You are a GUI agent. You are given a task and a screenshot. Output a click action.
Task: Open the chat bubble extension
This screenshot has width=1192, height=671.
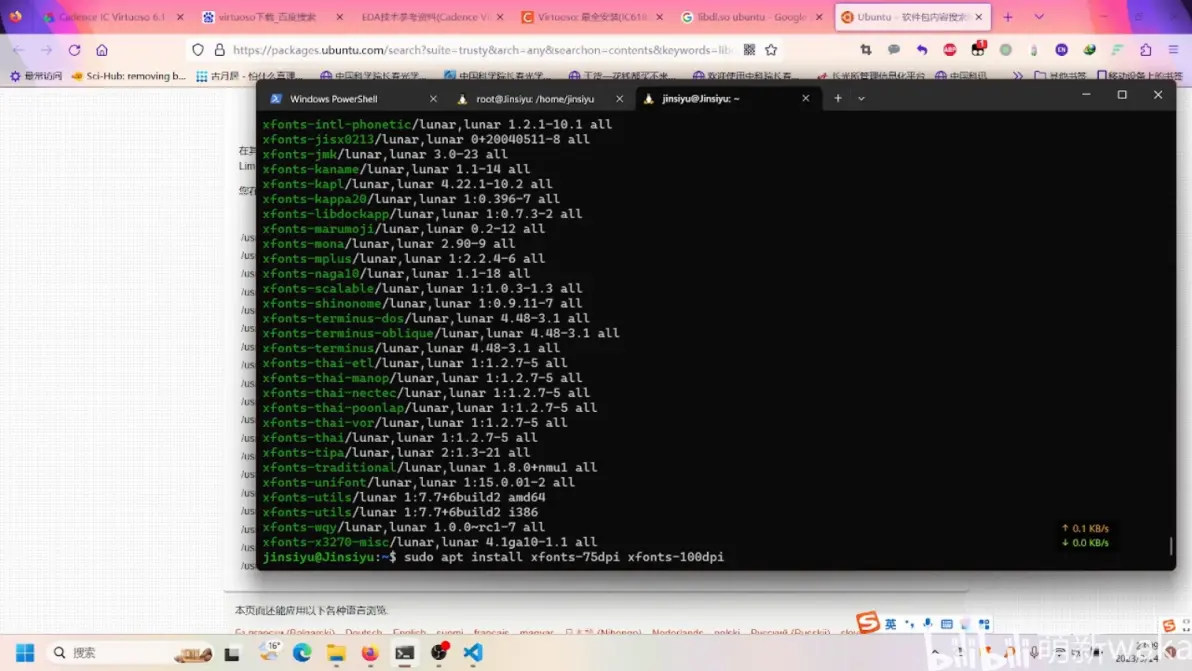click(x=894, y=49)
